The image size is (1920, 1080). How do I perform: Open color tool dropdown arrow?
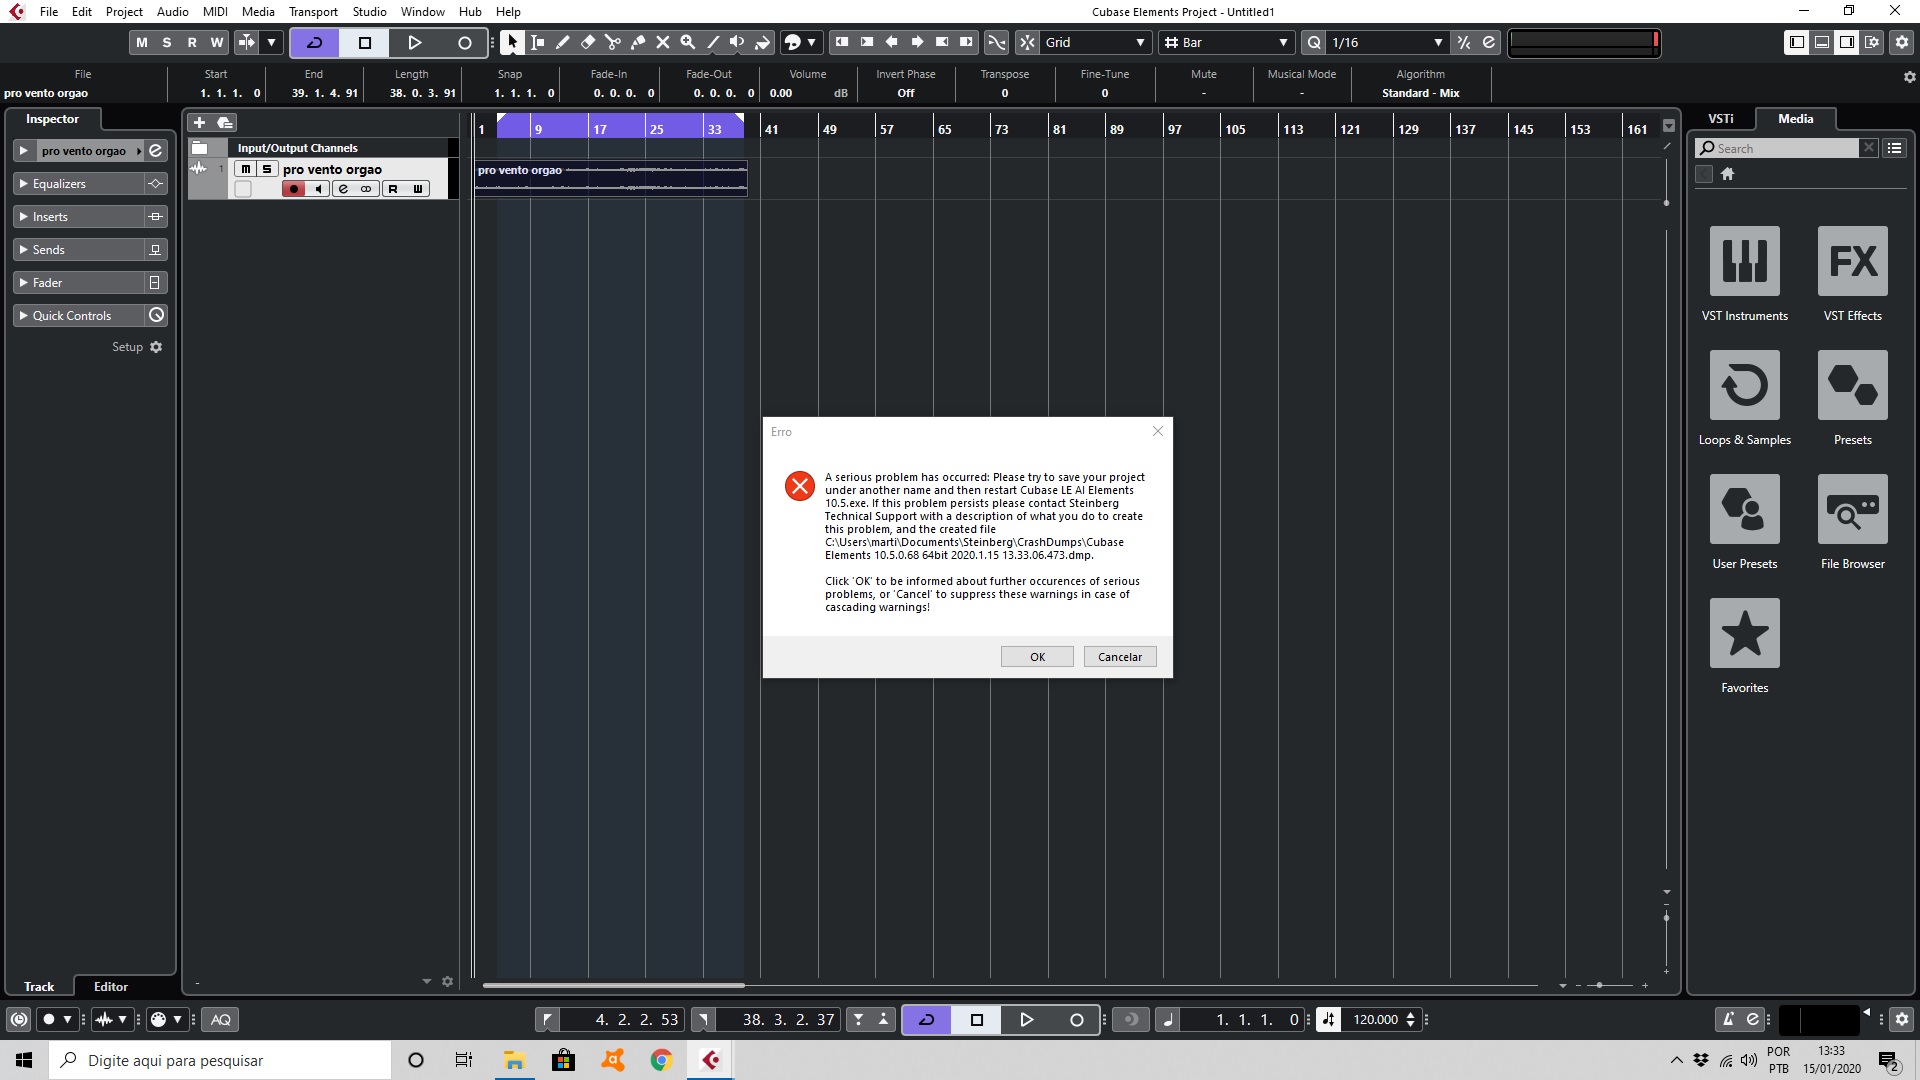pyautogui.click(x=811, y=42)
